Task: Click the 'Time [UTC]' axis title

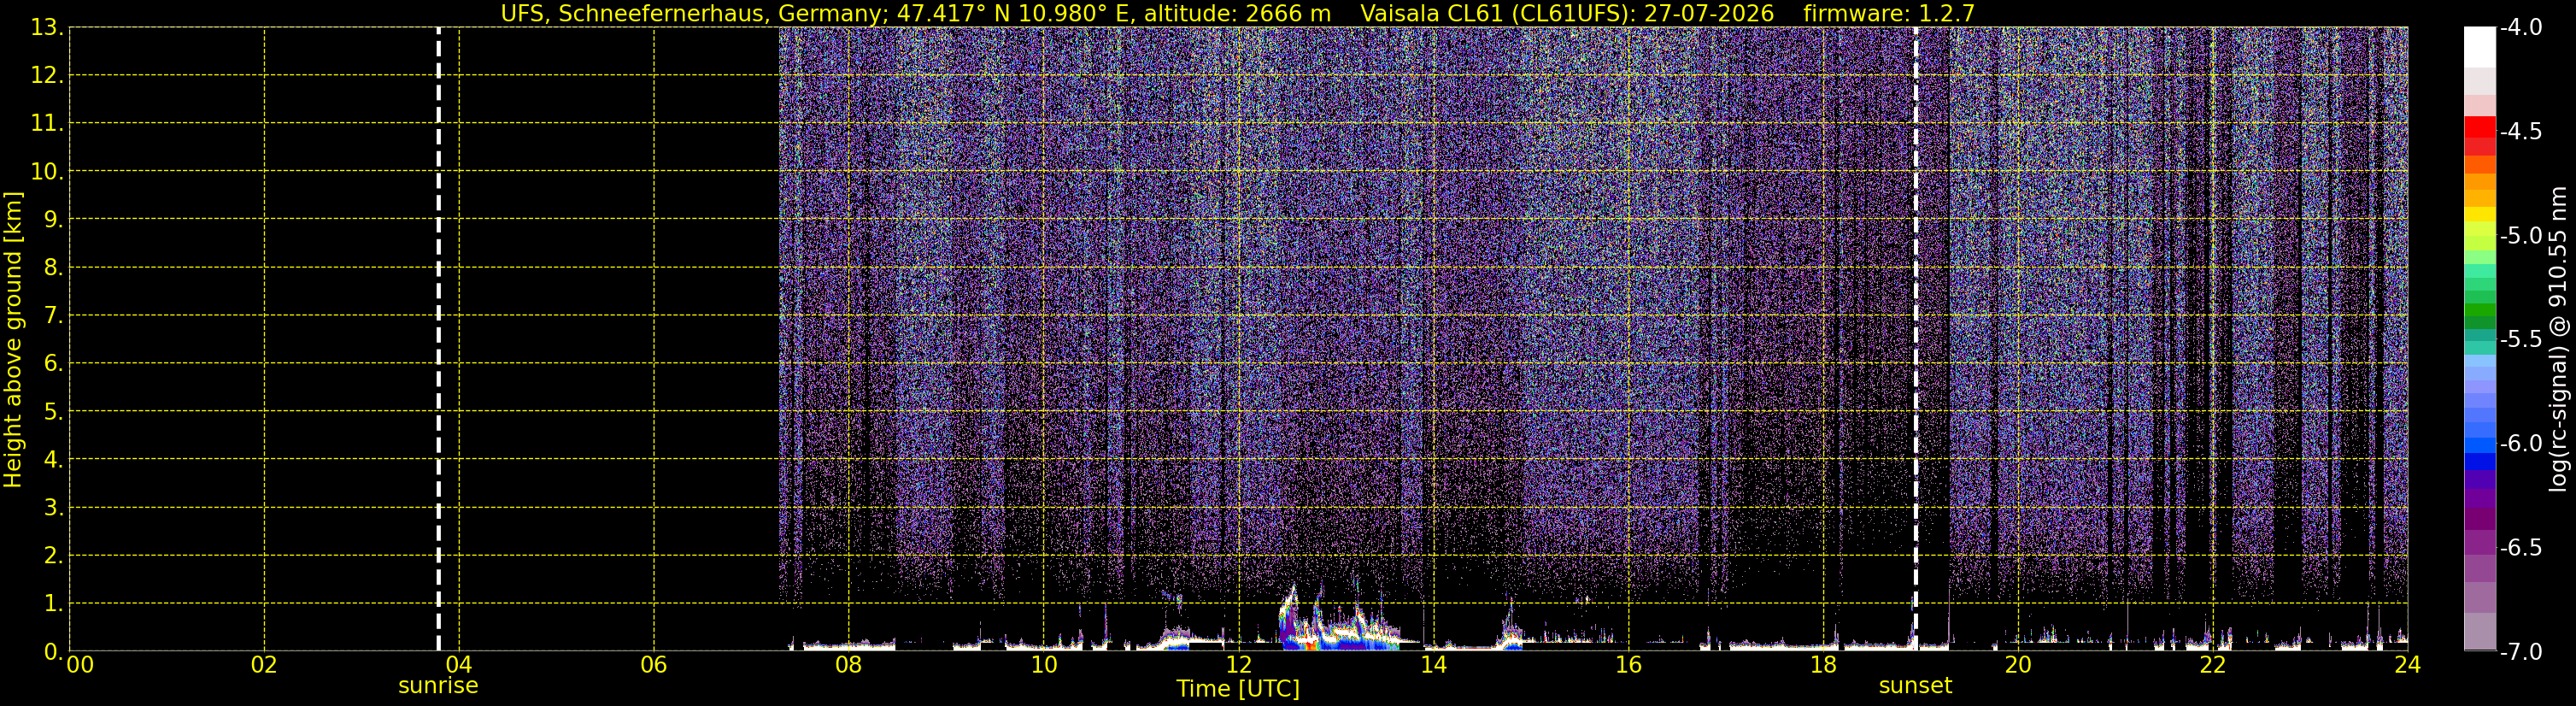Action: click(1238, 689)
